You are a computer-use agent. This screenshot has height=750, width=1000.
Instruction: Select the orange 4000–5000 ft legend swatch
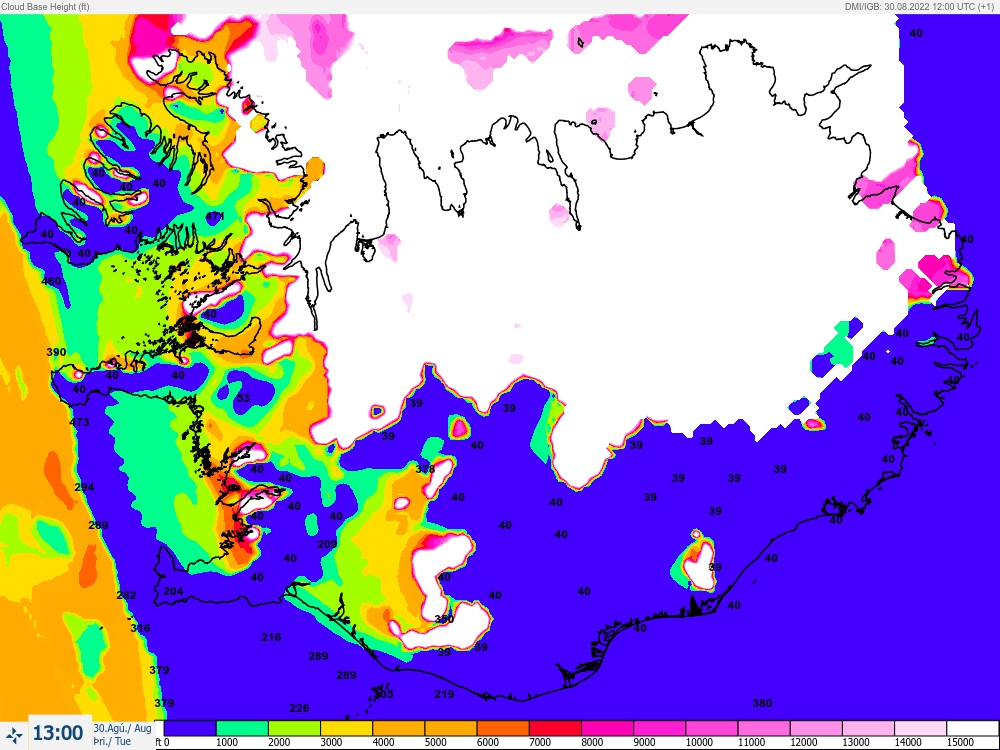(399, 728)
